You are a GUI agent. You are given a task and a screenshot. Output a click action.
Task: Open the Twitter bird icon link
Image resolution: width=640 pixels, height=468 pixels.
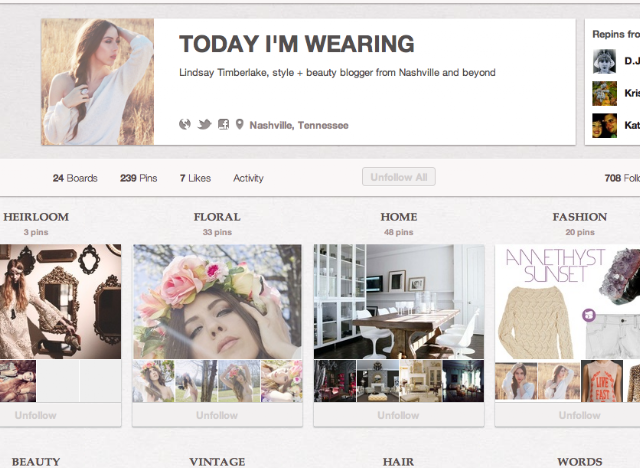coord(204,124)
